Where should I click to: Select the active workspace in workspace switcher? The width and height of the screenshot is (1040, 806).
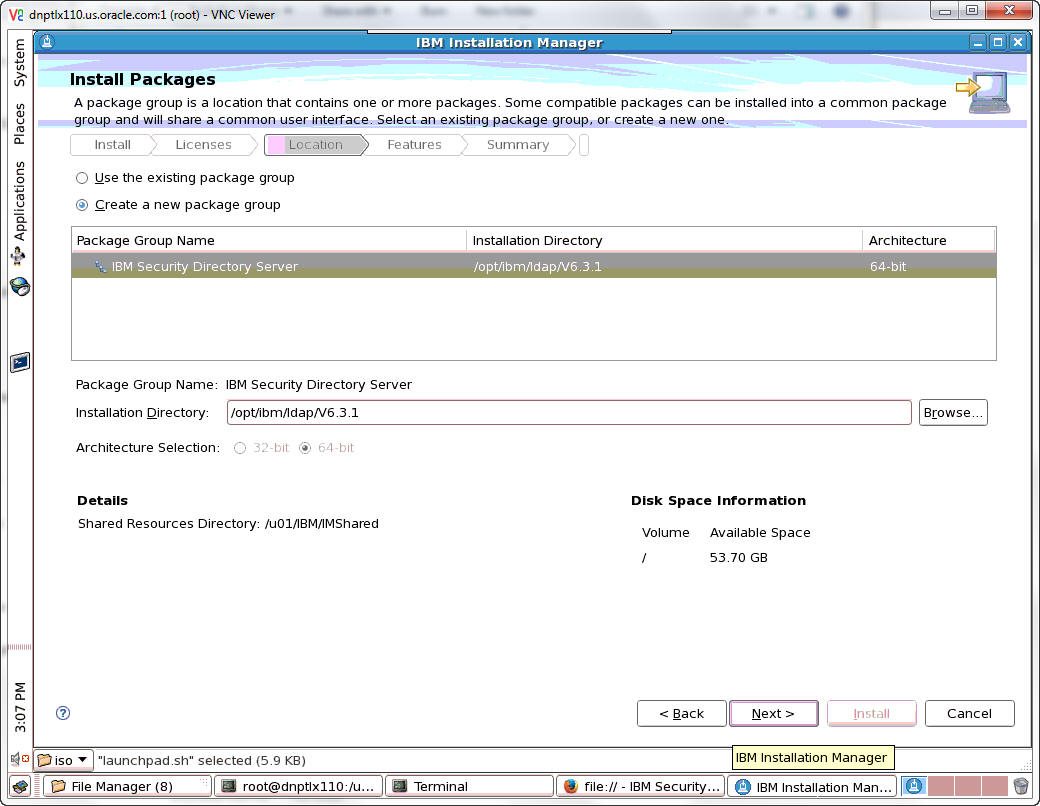pyautogui.click(x=914, y=787)
